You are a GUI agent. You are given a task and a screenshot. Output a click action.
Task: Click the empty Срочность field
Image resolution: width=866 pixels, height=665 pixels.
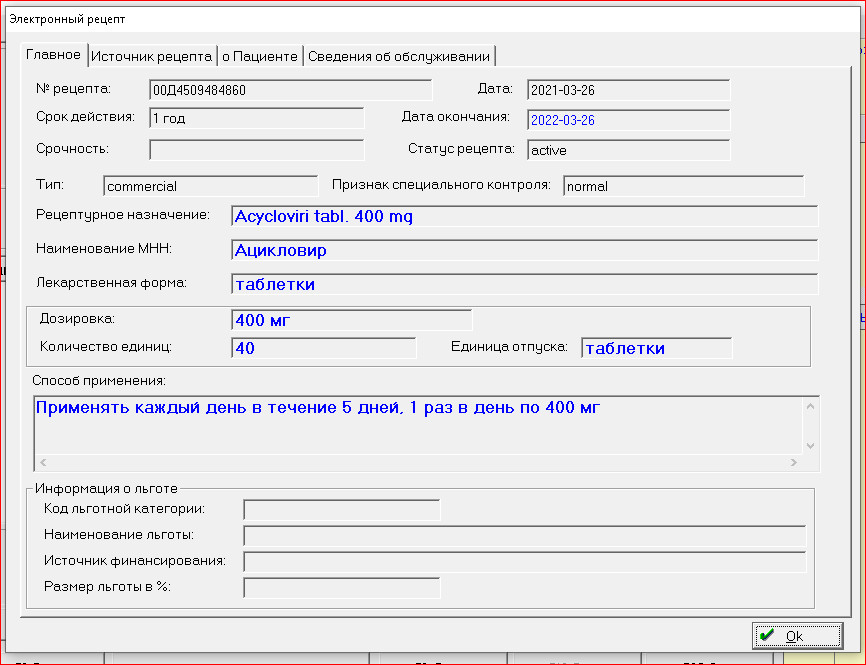pos(256,150)
